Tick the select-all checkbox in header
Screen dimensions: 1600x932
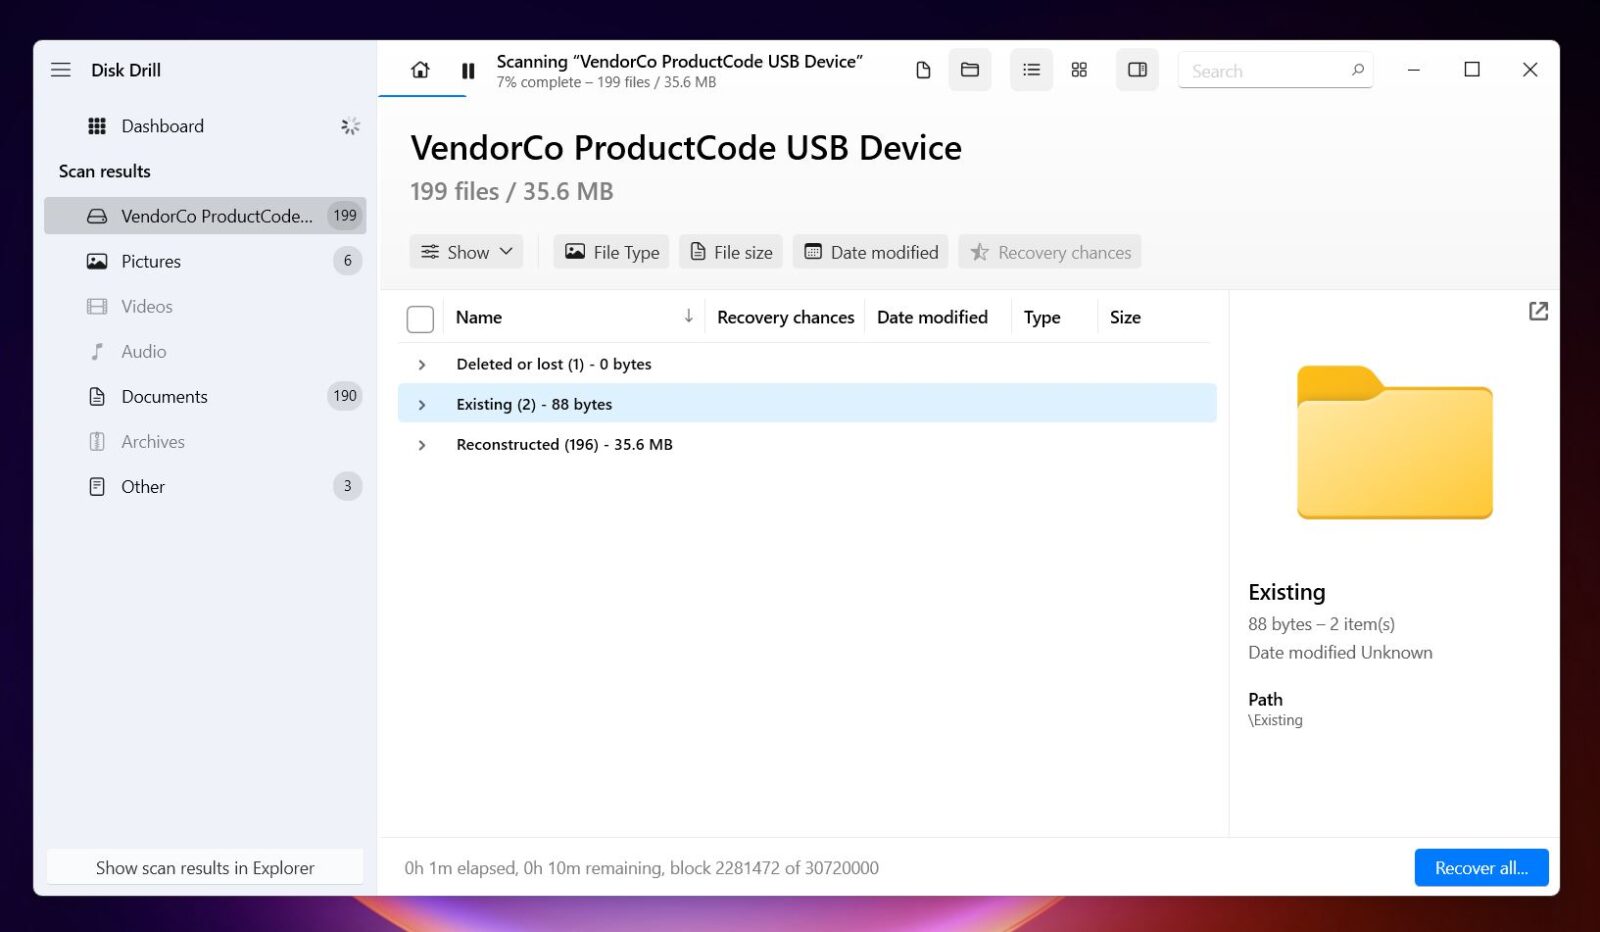[x=420, y=319]
